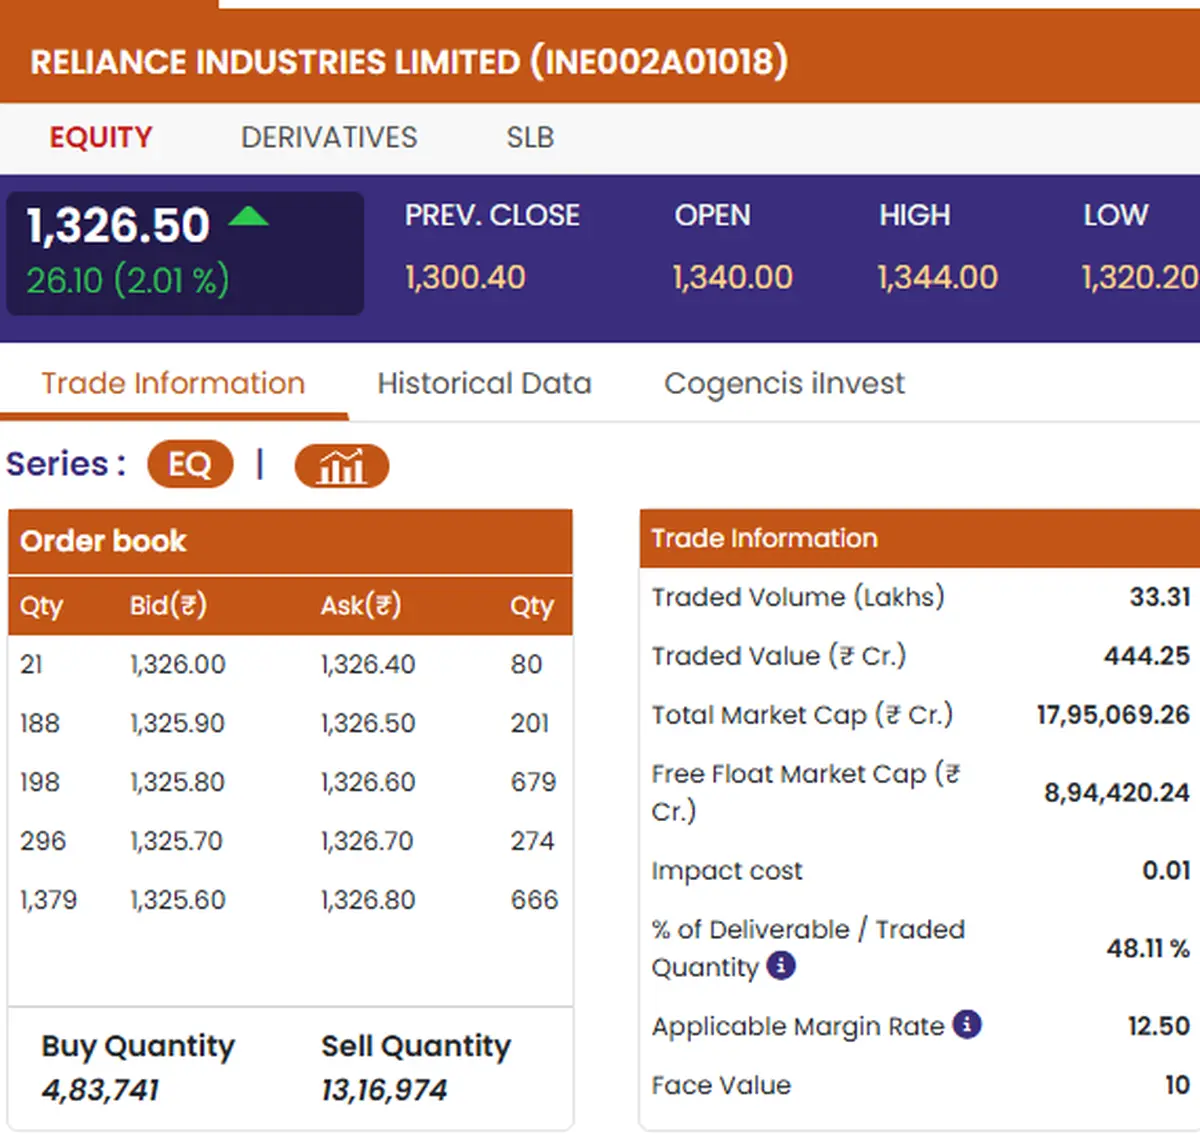Click bid quantity 1,379
The image size is (1200, 1134).
49,900
